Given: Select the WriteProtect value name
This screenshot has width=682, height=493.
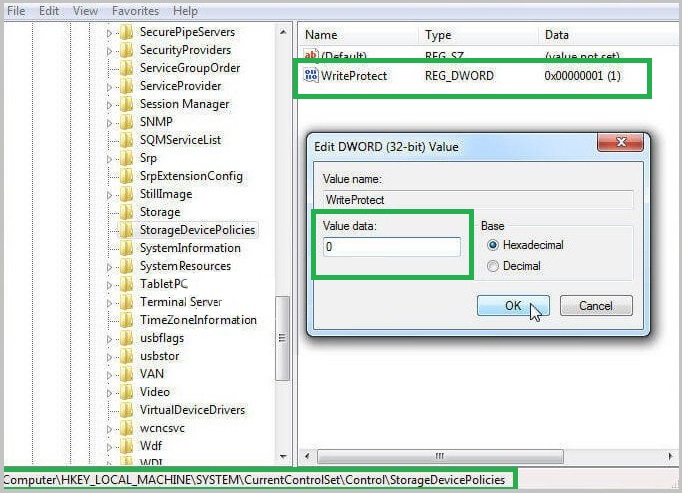Looking at the screenshot, I should point(354,76).
